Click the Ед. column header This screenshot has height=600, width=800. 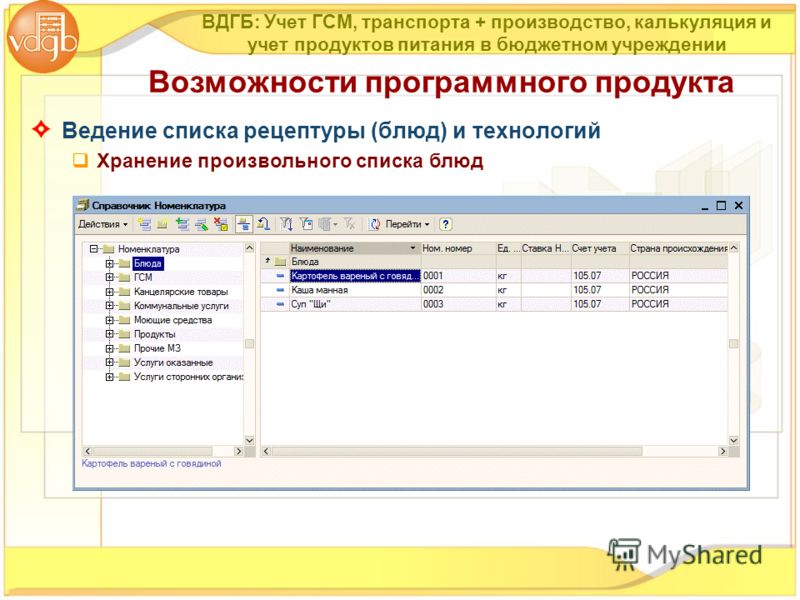click(508, 248)
